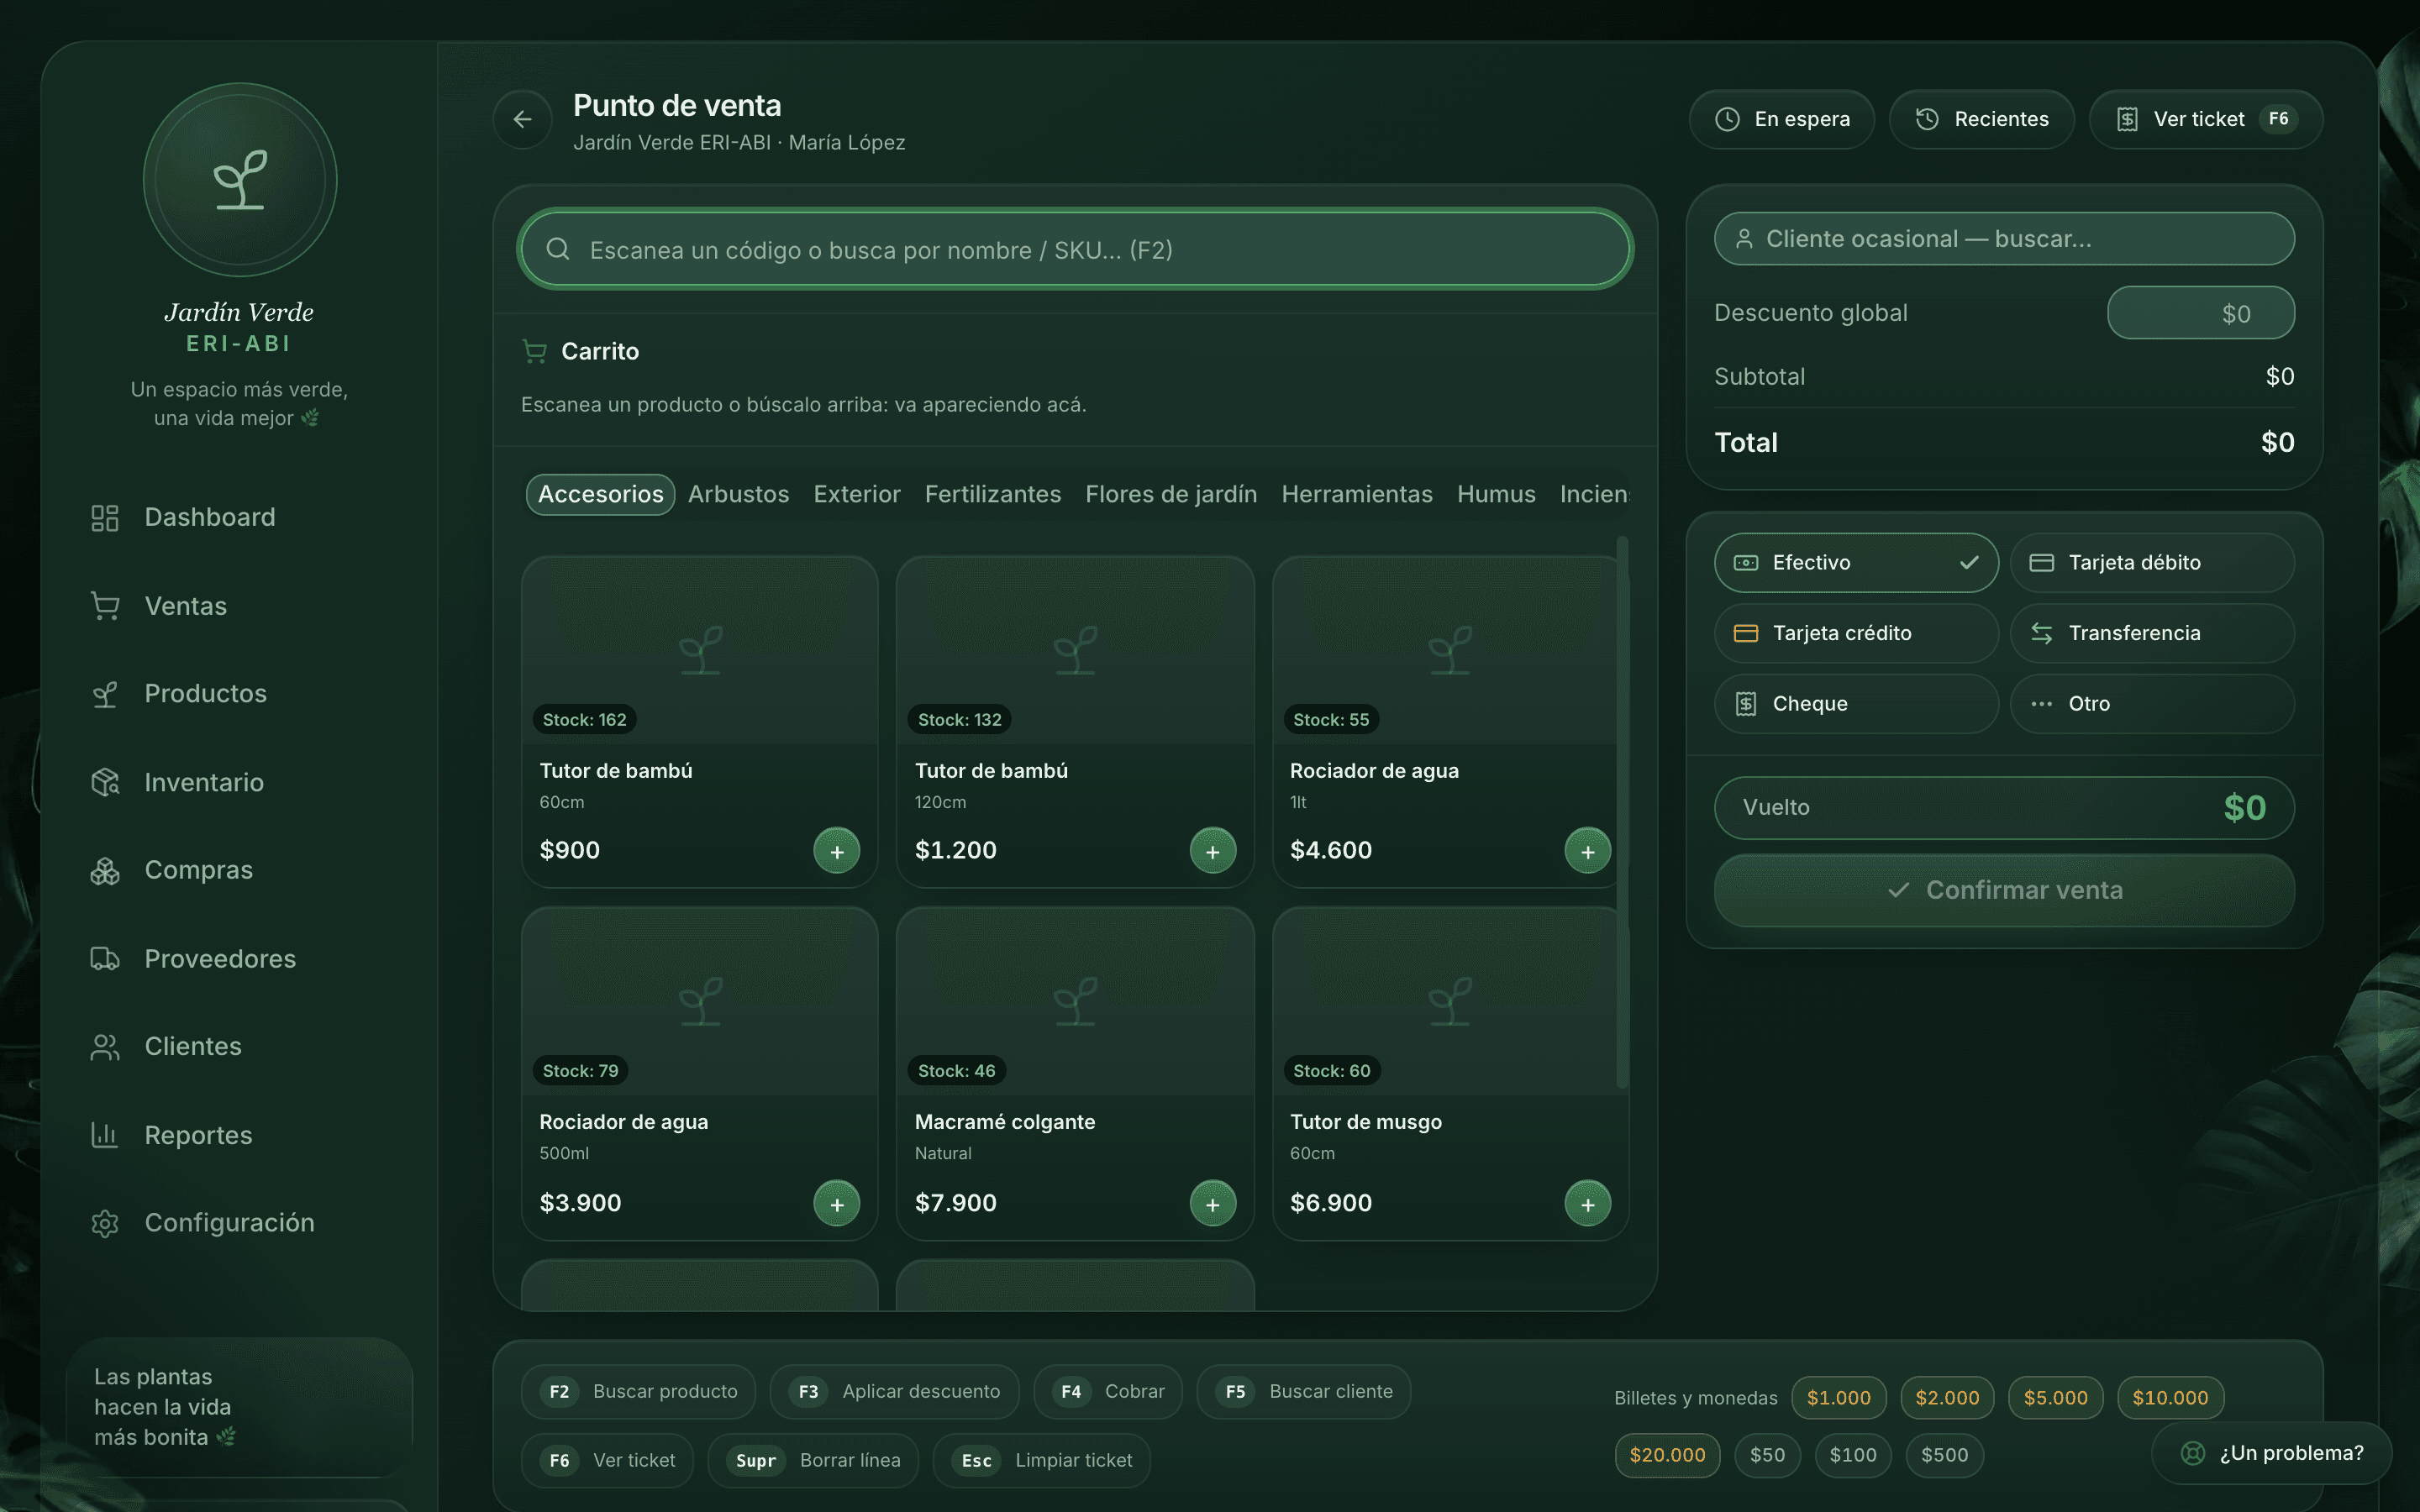Switch to the Arbustos category tab
This screenshot has width=2420, height=1512.
tap(738, 494)
